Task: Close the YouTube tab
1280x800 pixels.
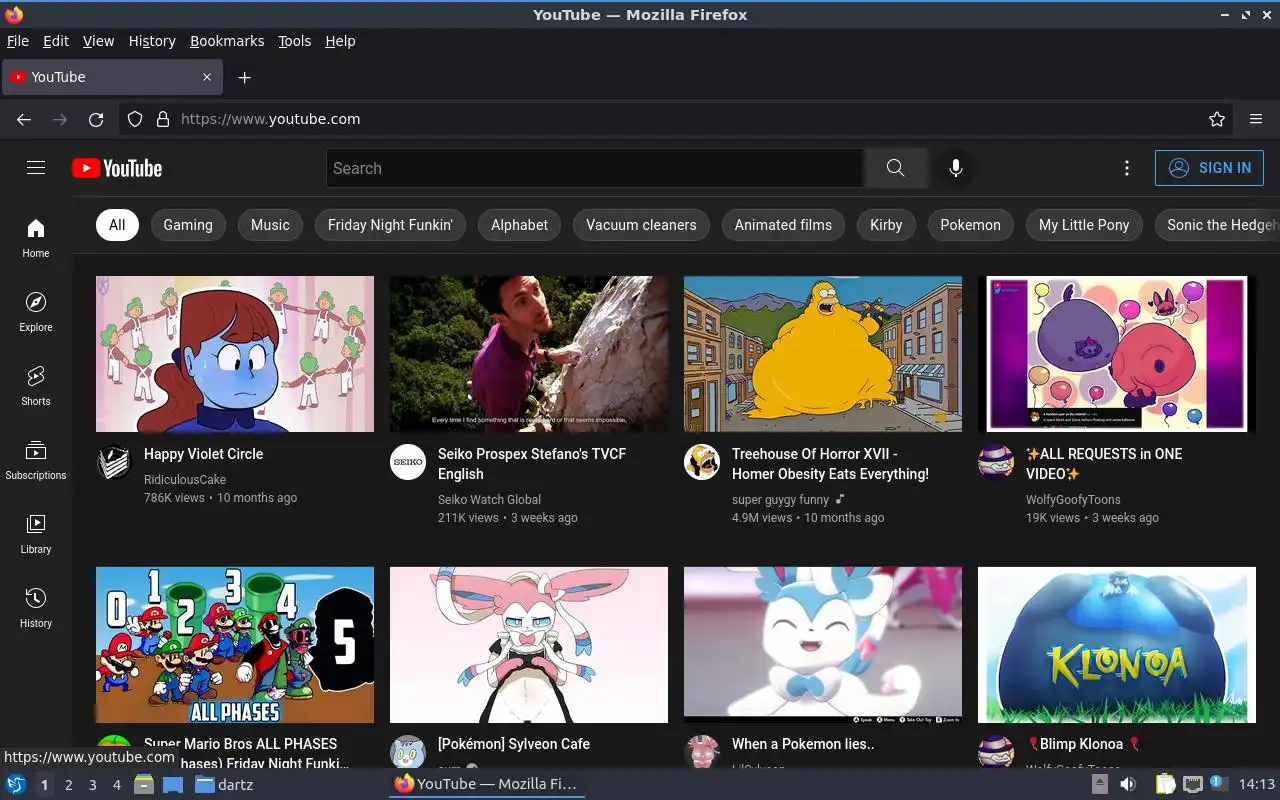Action: [x=207, y=77]
